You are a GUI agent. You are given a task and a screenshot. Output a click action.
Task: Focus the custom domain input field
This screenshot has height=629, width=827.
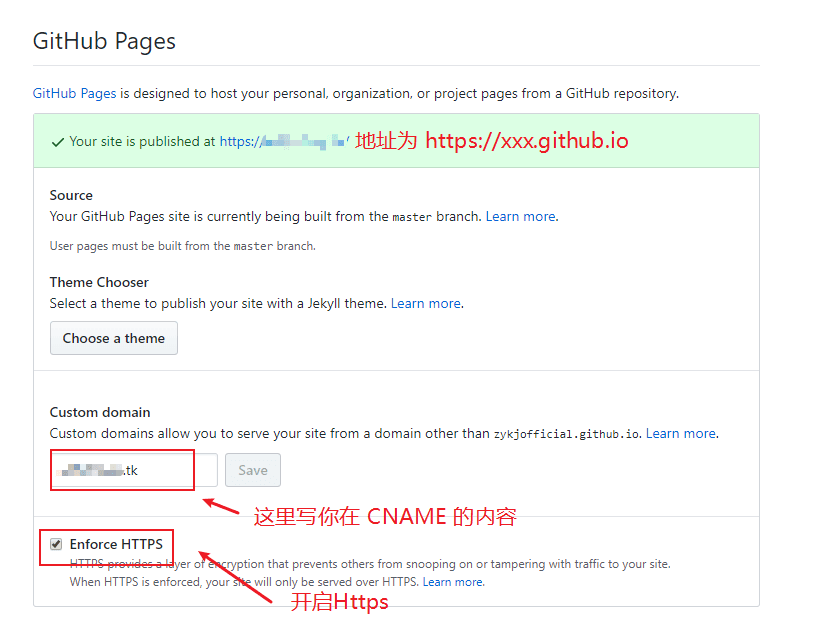pos(134,470)
